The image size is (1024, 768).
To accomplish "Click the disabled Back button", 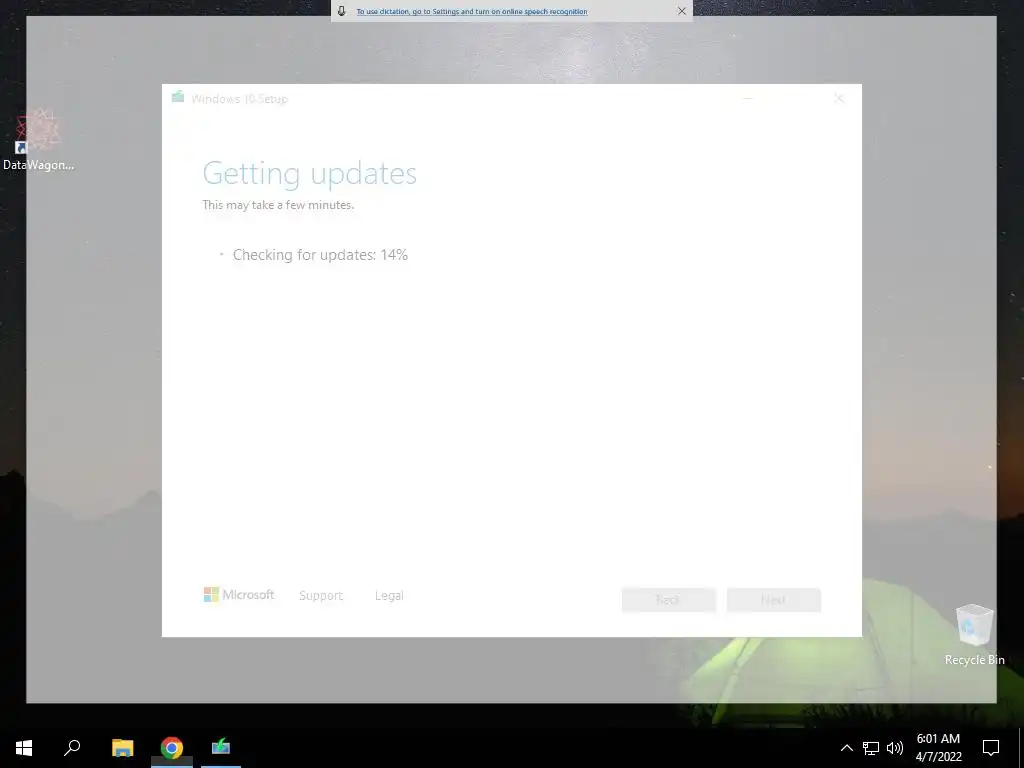I will pos(669,600).
